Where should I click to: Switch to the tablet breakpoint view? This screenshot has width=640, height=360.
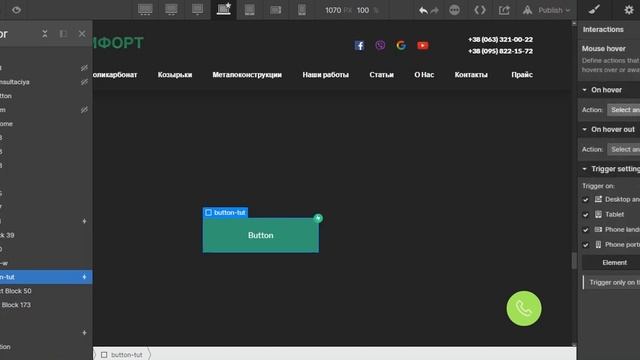(x=249, y=10)
